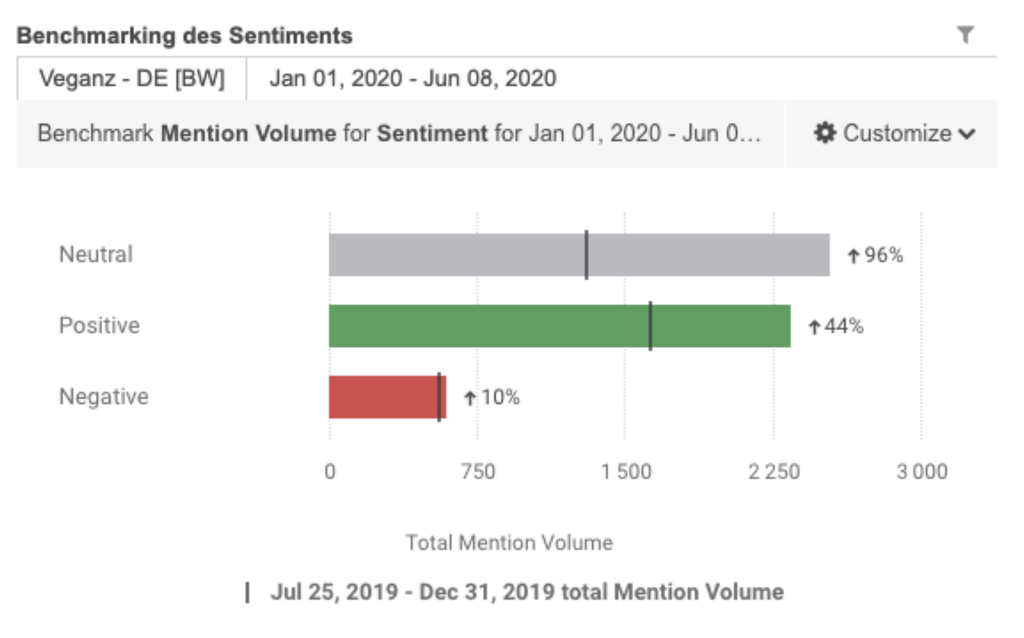Click the Benchmarking des Sentiments title
The width and height of the screenshot is (1024, 638).
click(x=185, y=36)
